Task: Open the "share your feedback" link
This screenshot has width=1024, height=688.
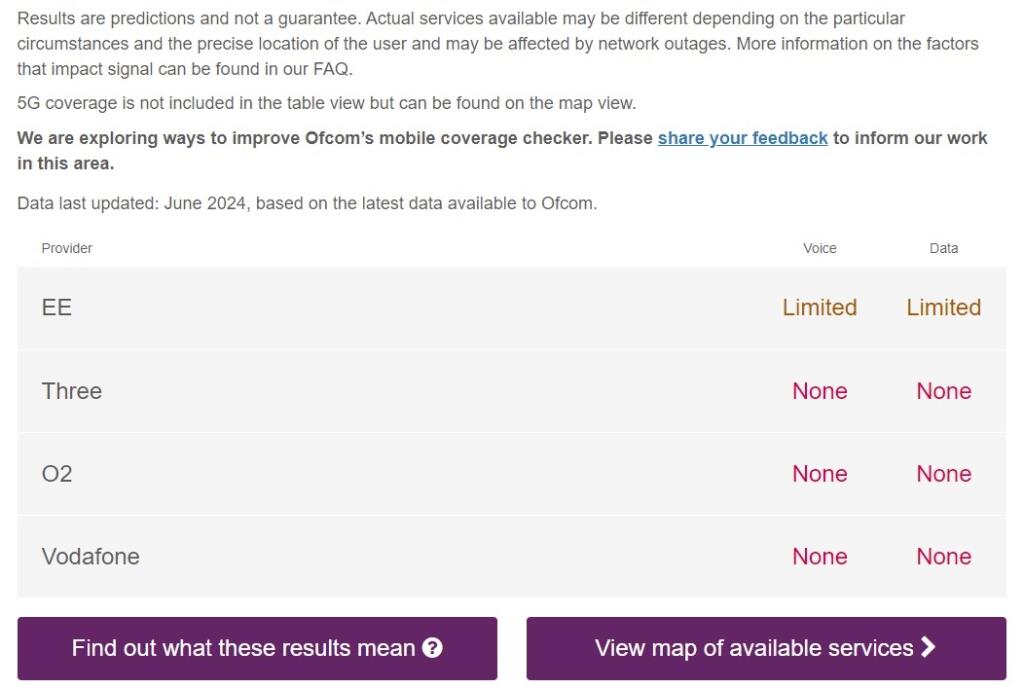Action: coord(742,138)
